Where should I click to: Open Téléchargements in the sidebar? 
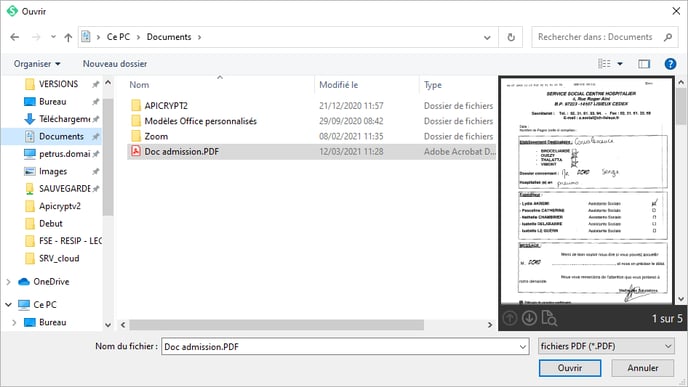point(64,119)
